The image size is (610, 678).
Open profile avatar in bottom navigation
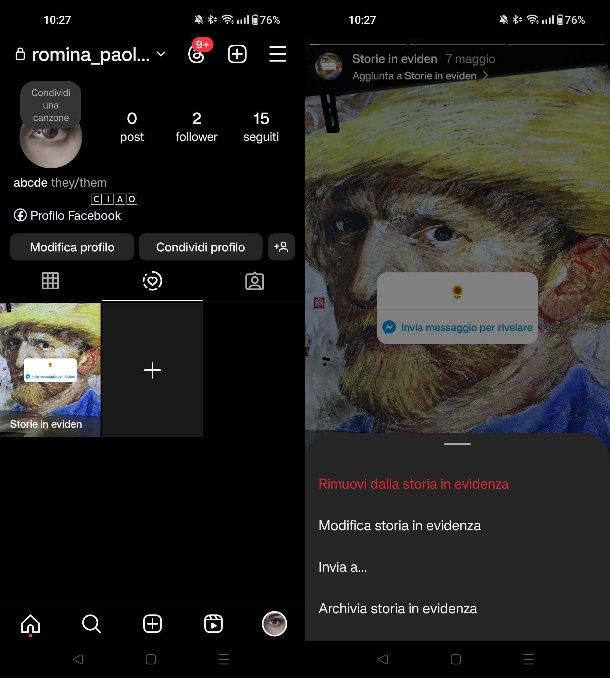(x=274, y=624)
